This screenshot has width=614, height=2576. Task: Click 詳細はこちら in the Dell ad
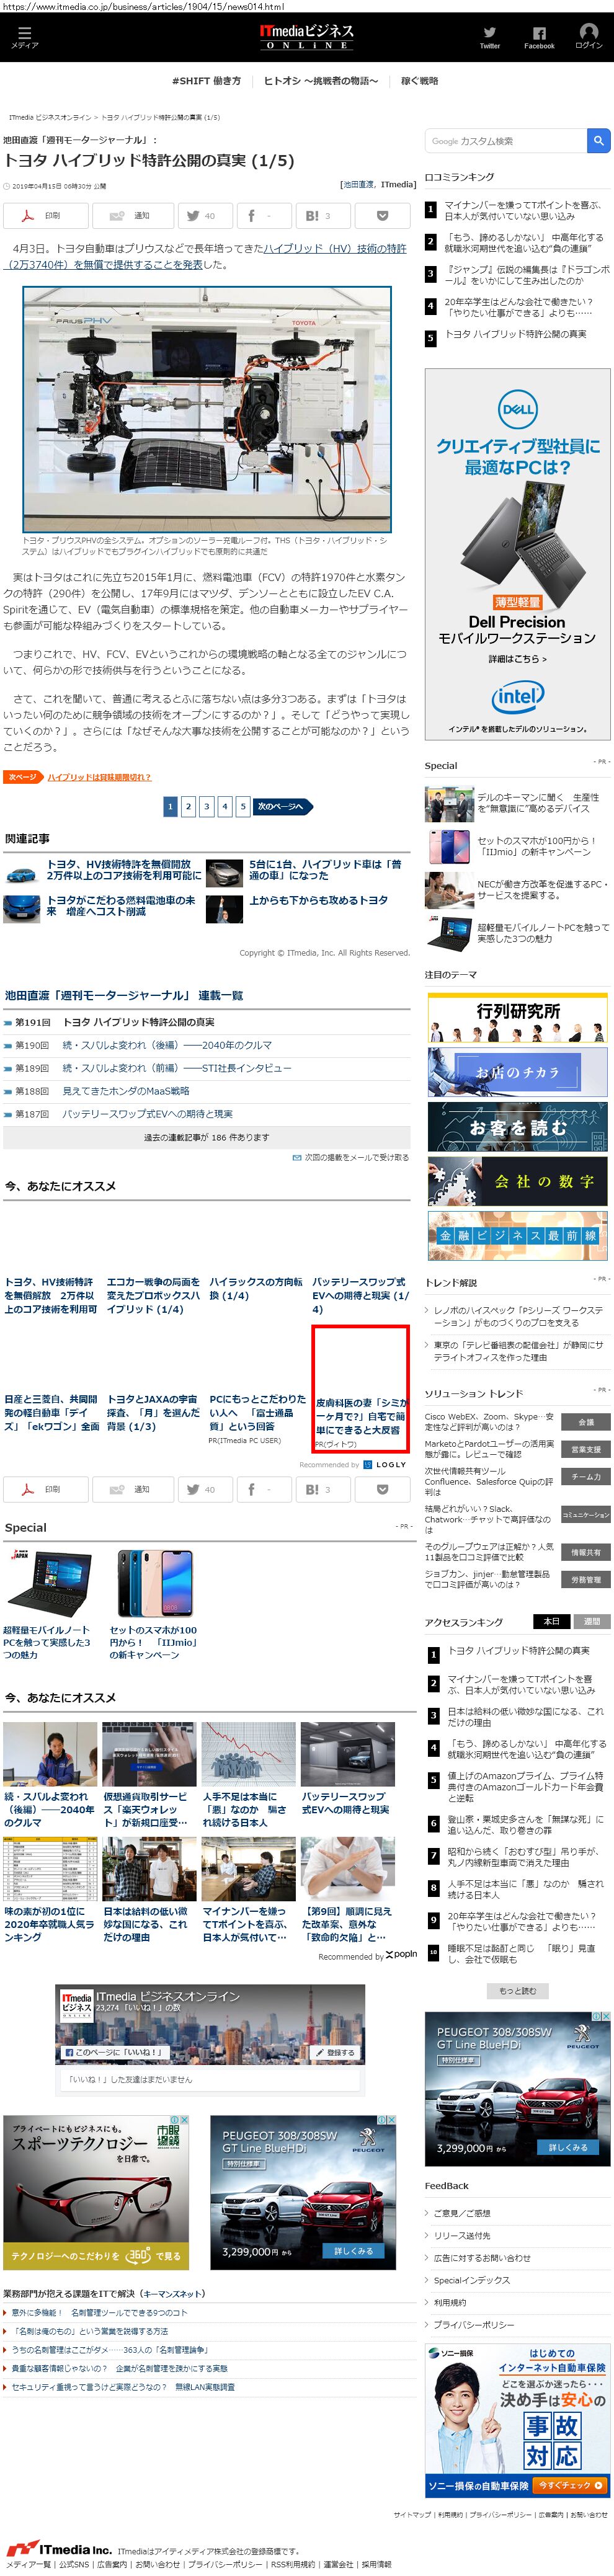[517, 659]
